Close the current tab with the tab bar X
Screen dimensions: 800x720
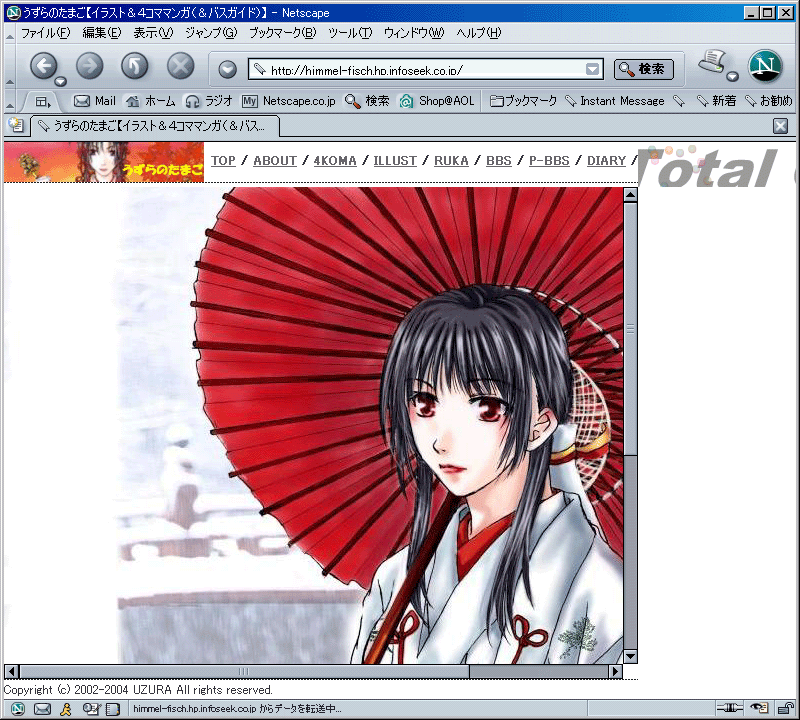click(780, 126)
